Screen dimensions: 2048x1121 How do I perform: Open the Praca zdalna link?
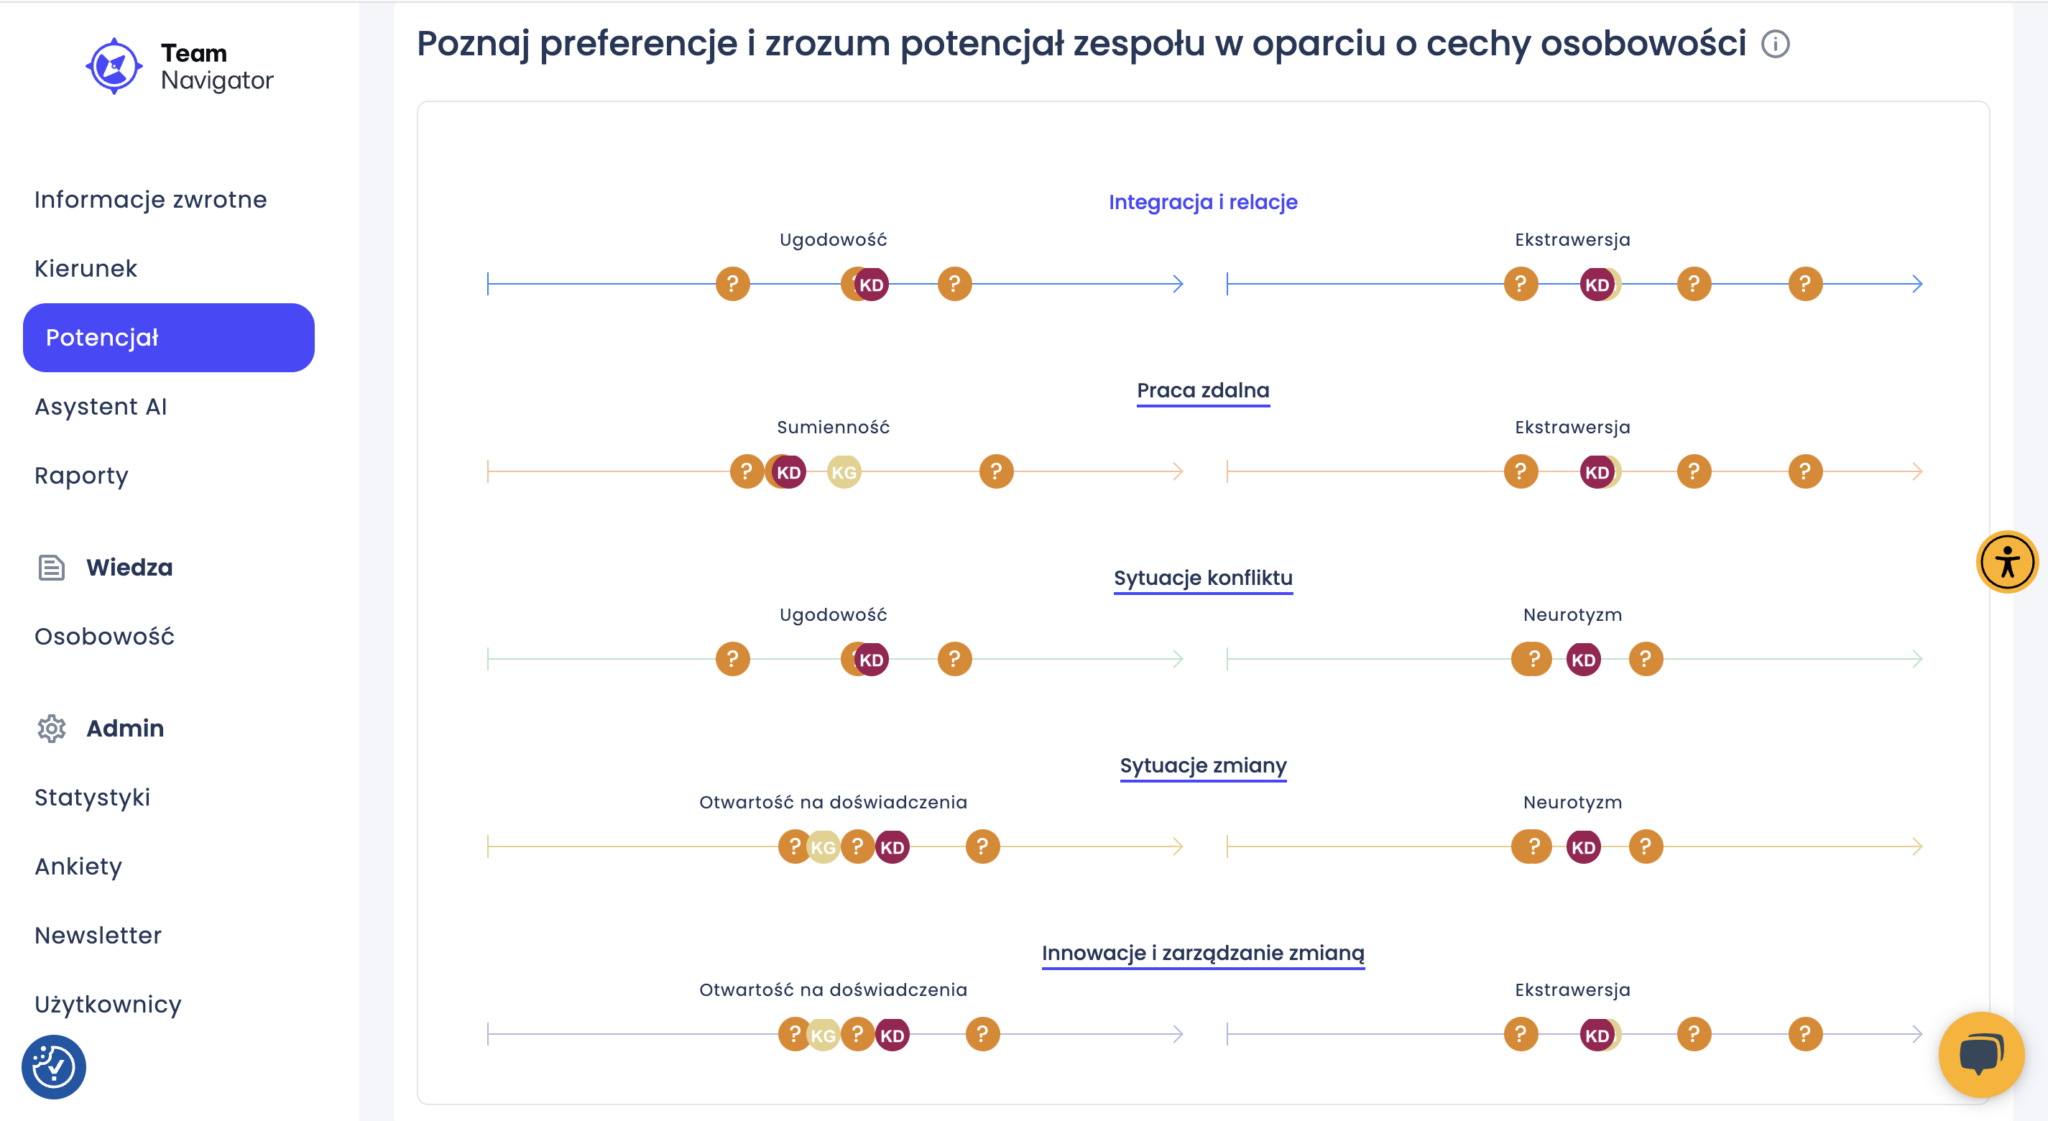click(x=1203, y=391)
